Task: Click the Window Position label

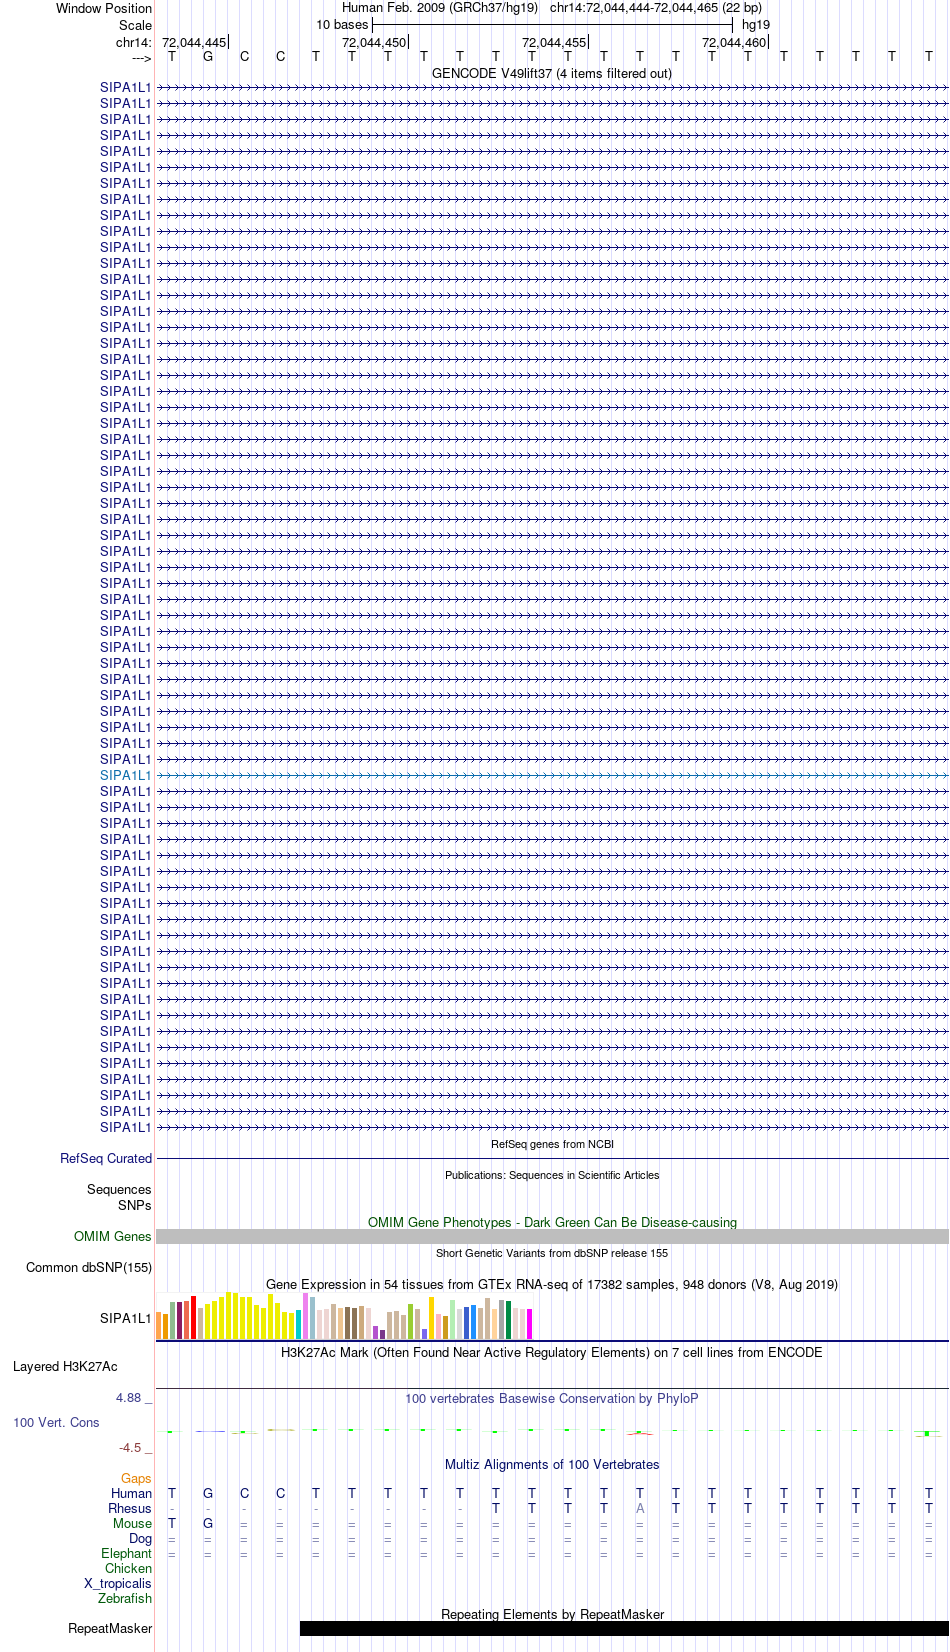Action: coord(104,8)
